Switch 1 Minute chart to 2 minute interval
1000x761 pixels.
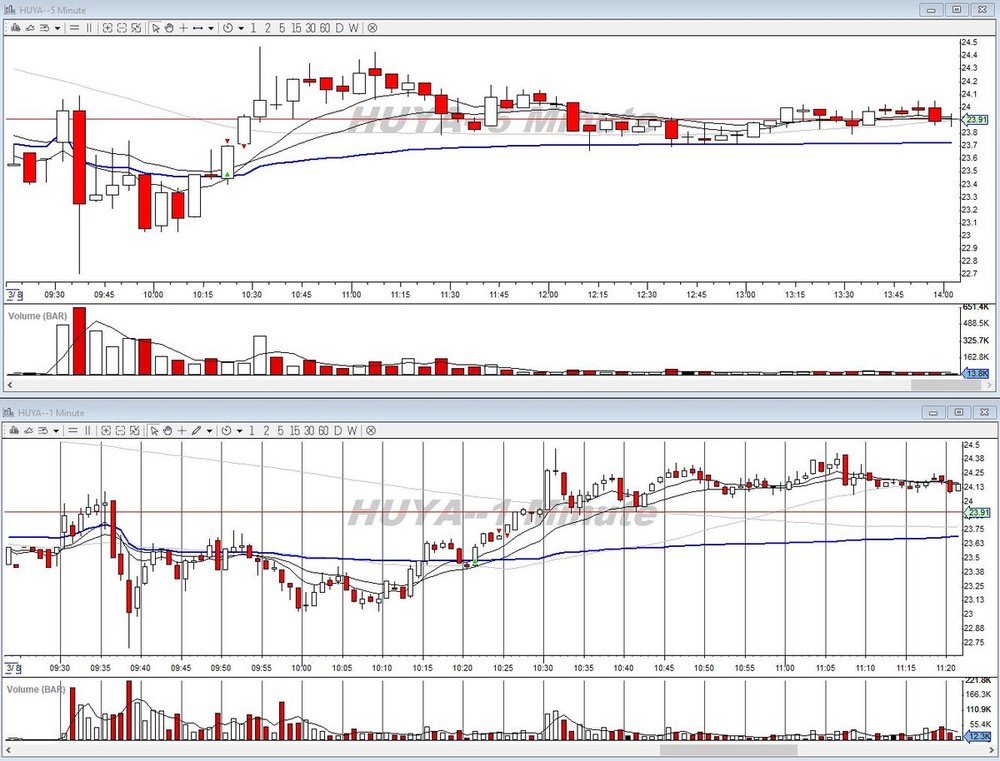coord(267,431)
